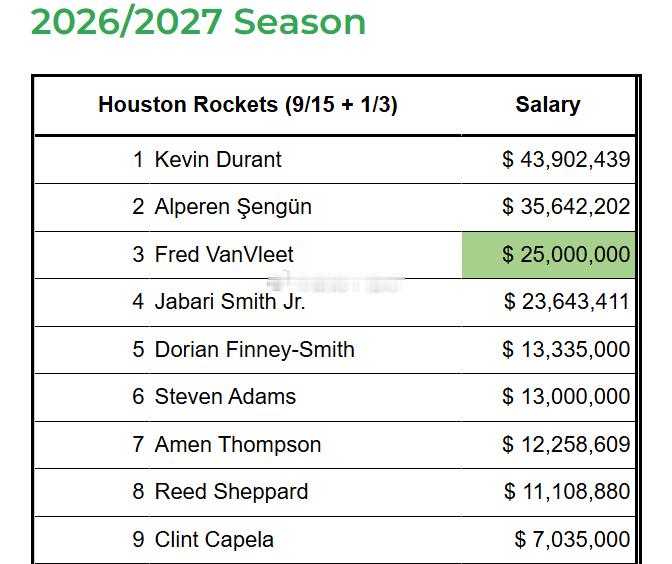Select the Kevin Durant name cell
Image resolution: width=672 pixels, height=564 pixels.
(218, 160)
